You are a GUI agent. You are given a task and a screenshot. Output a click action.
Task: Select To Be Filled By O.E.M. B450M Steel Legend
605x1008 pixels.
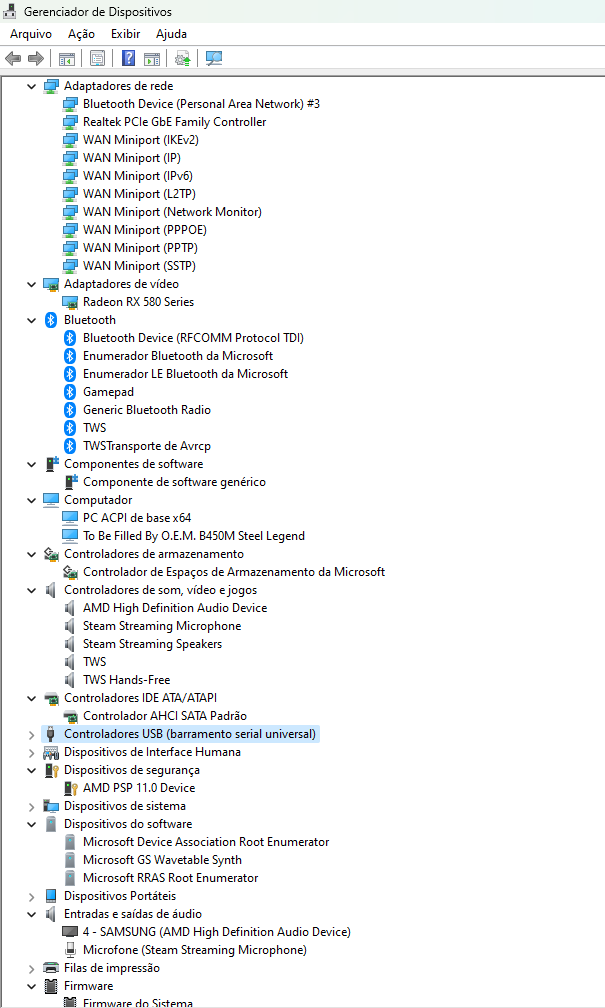194,536
